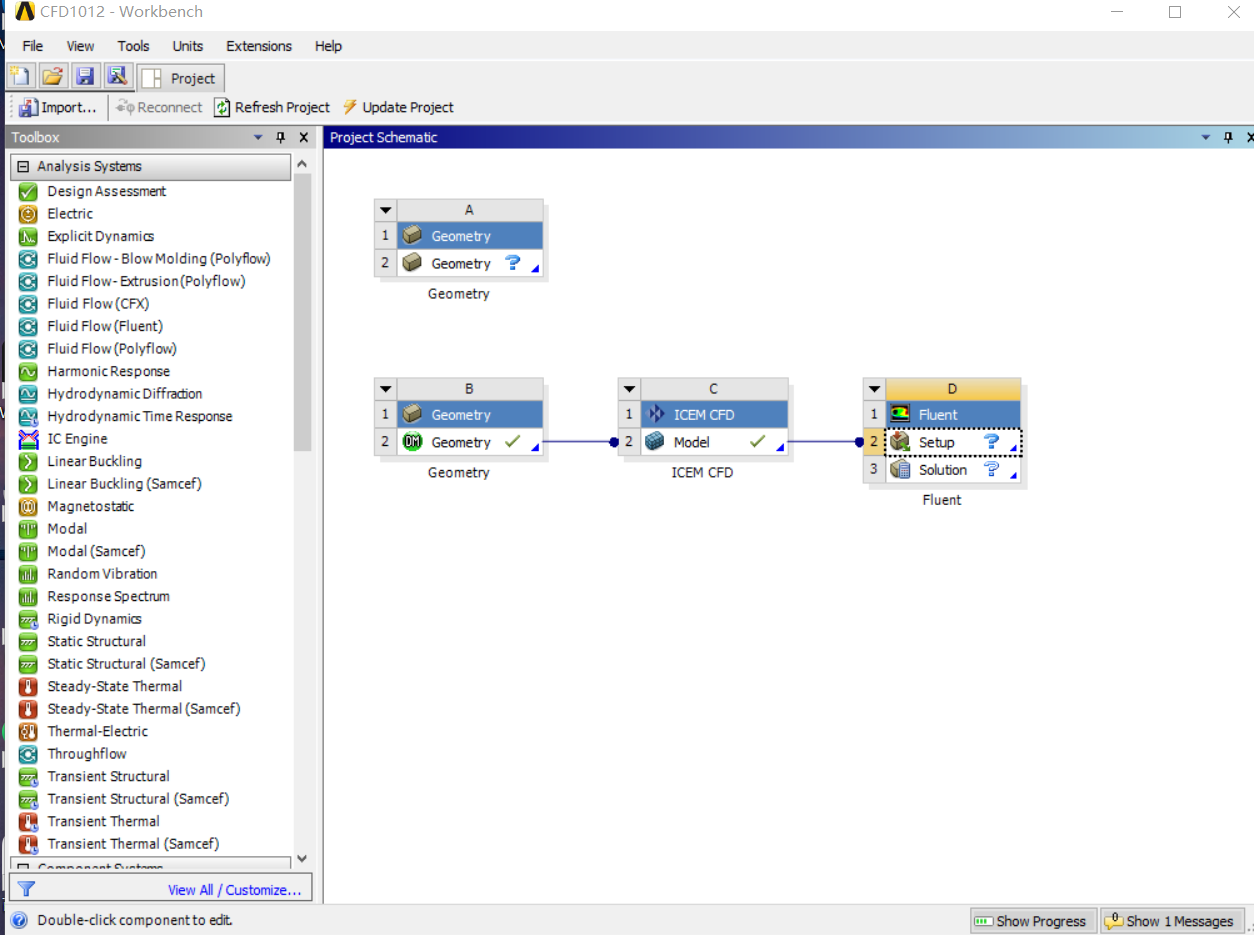Click the IC Engine toolbox icon
The height and width of the screenshot is (935, 1254).
click(28, 439)
